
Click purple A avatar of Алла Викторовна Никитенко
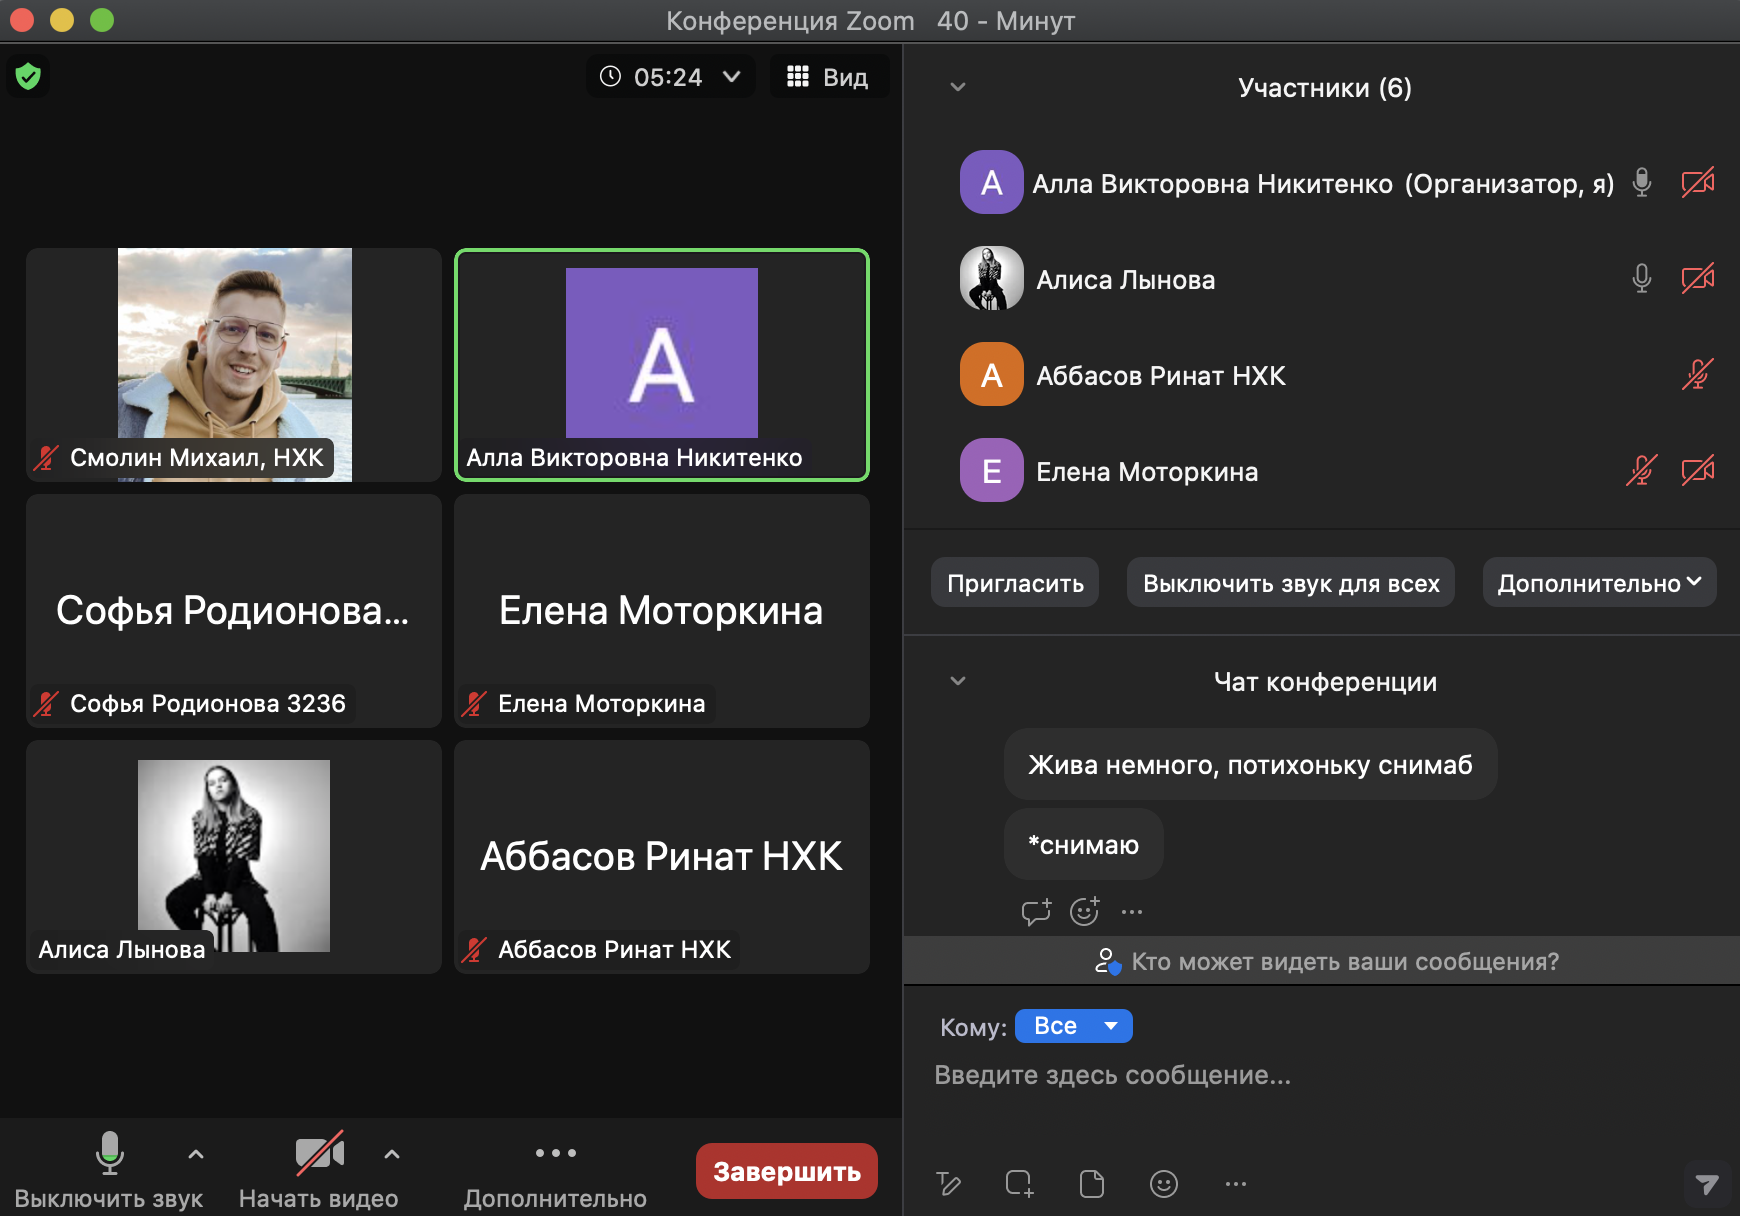991,182
